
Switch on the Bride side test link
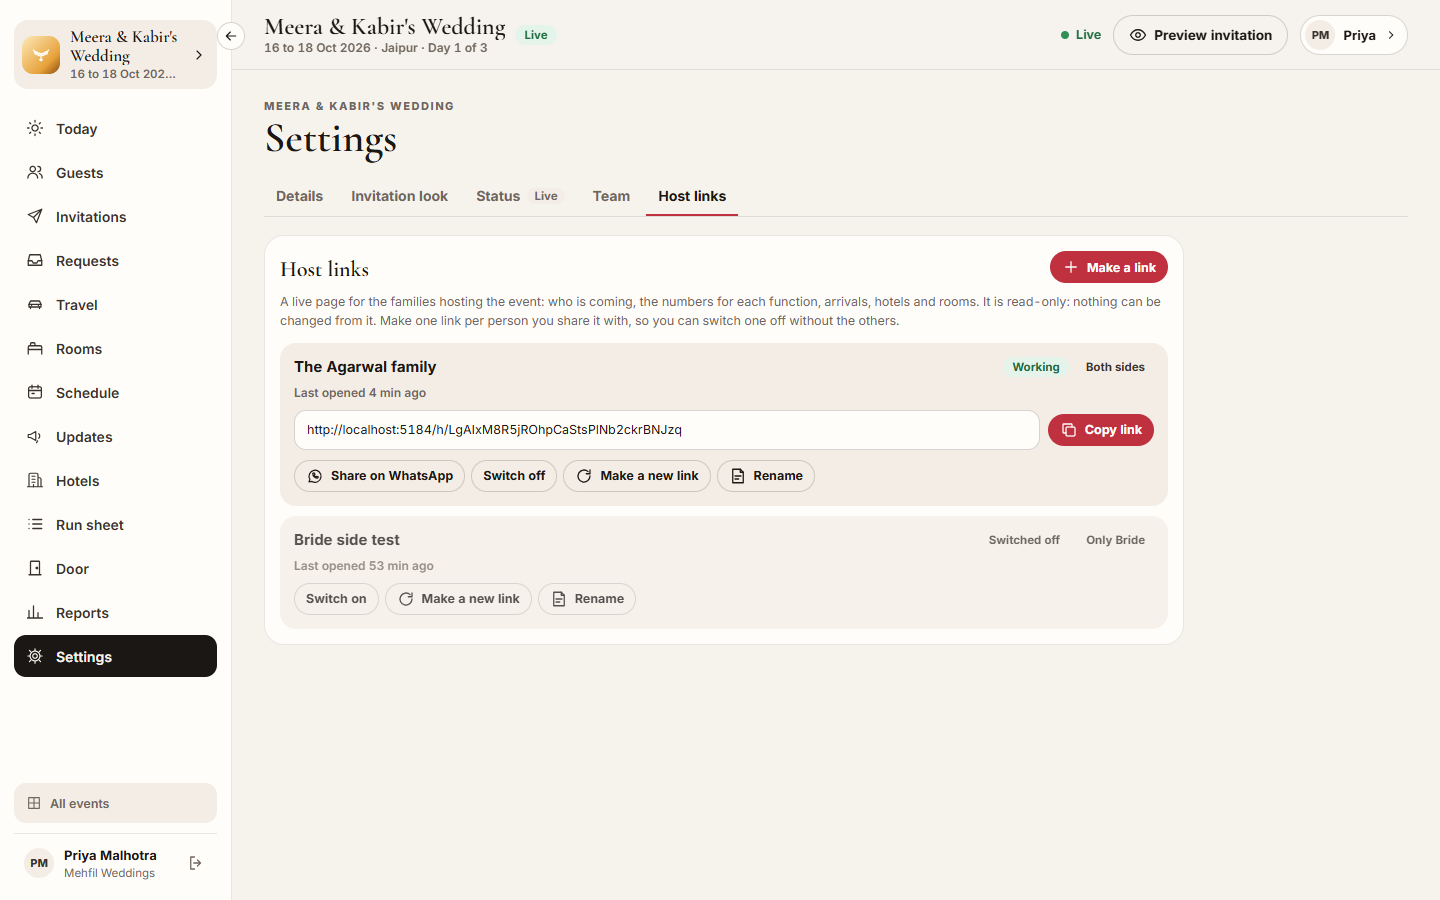pos(336,599)
